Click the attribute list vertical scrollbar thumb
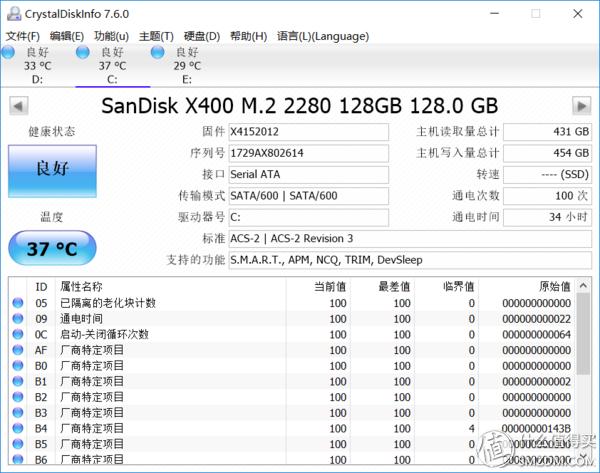Screen dimensions: 600x473 pos(583,334)
